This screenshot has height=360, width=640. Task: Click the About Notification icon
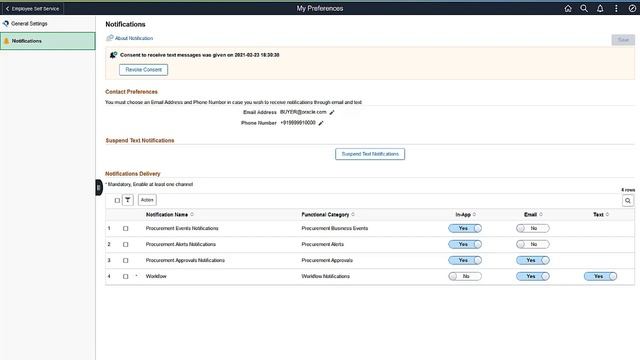[109, 38]
